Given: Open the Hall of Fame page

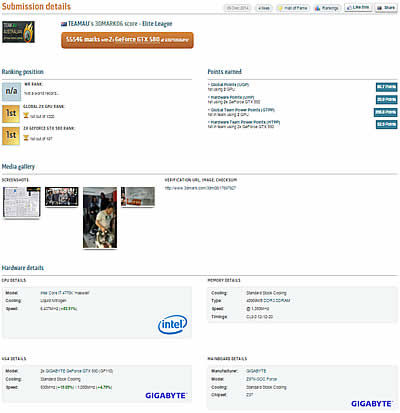Looking at the screenshot, I should 293,8.
